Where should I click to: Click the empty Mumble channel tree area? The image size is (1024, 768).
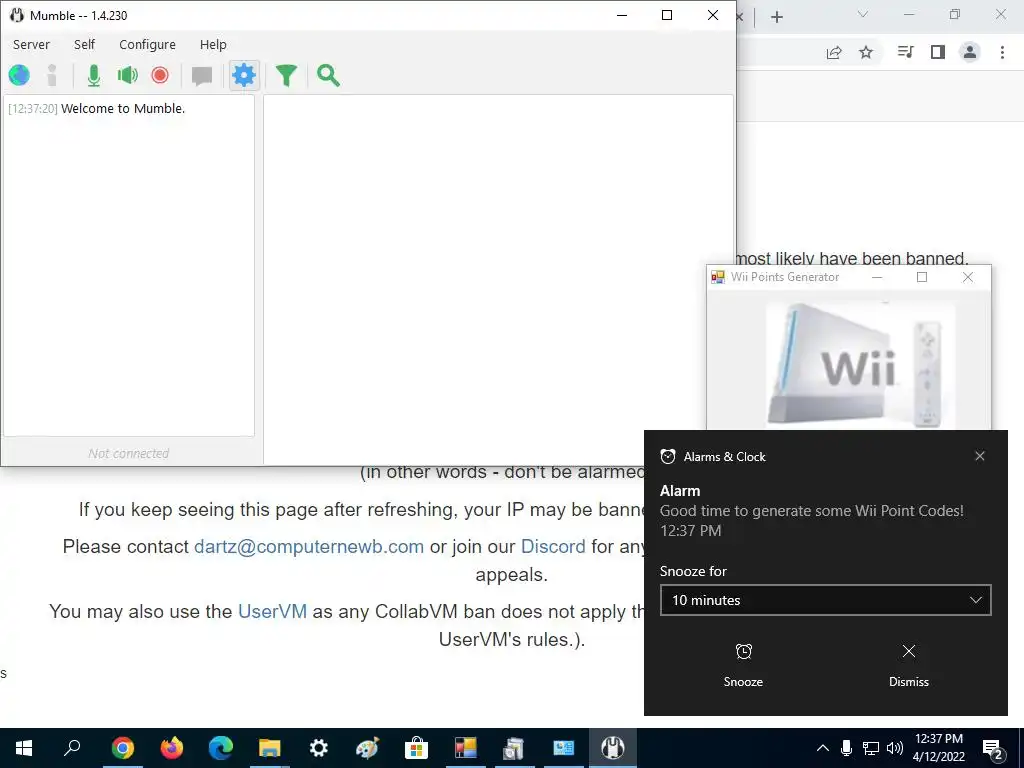(x=498, y=279)
